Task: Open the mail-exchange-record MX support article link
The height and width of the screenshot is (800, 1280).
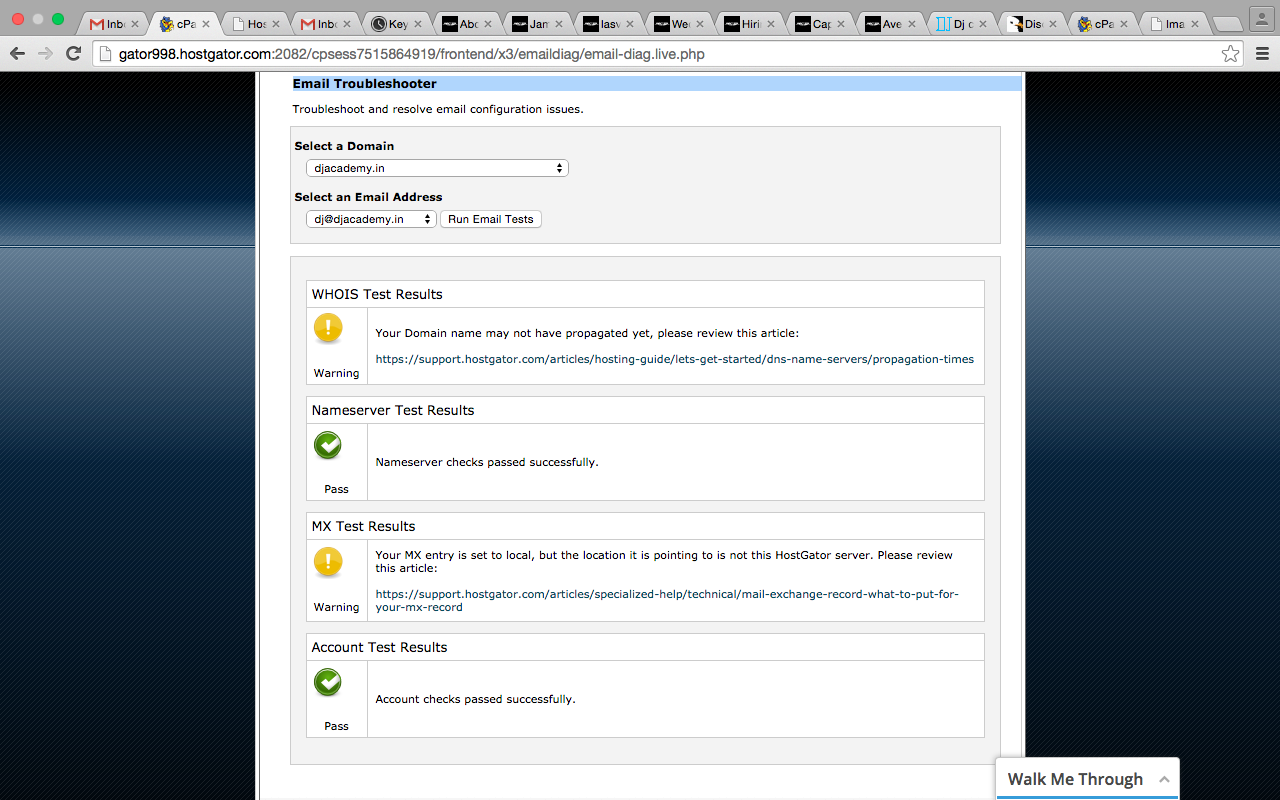Action: point(667,600)
